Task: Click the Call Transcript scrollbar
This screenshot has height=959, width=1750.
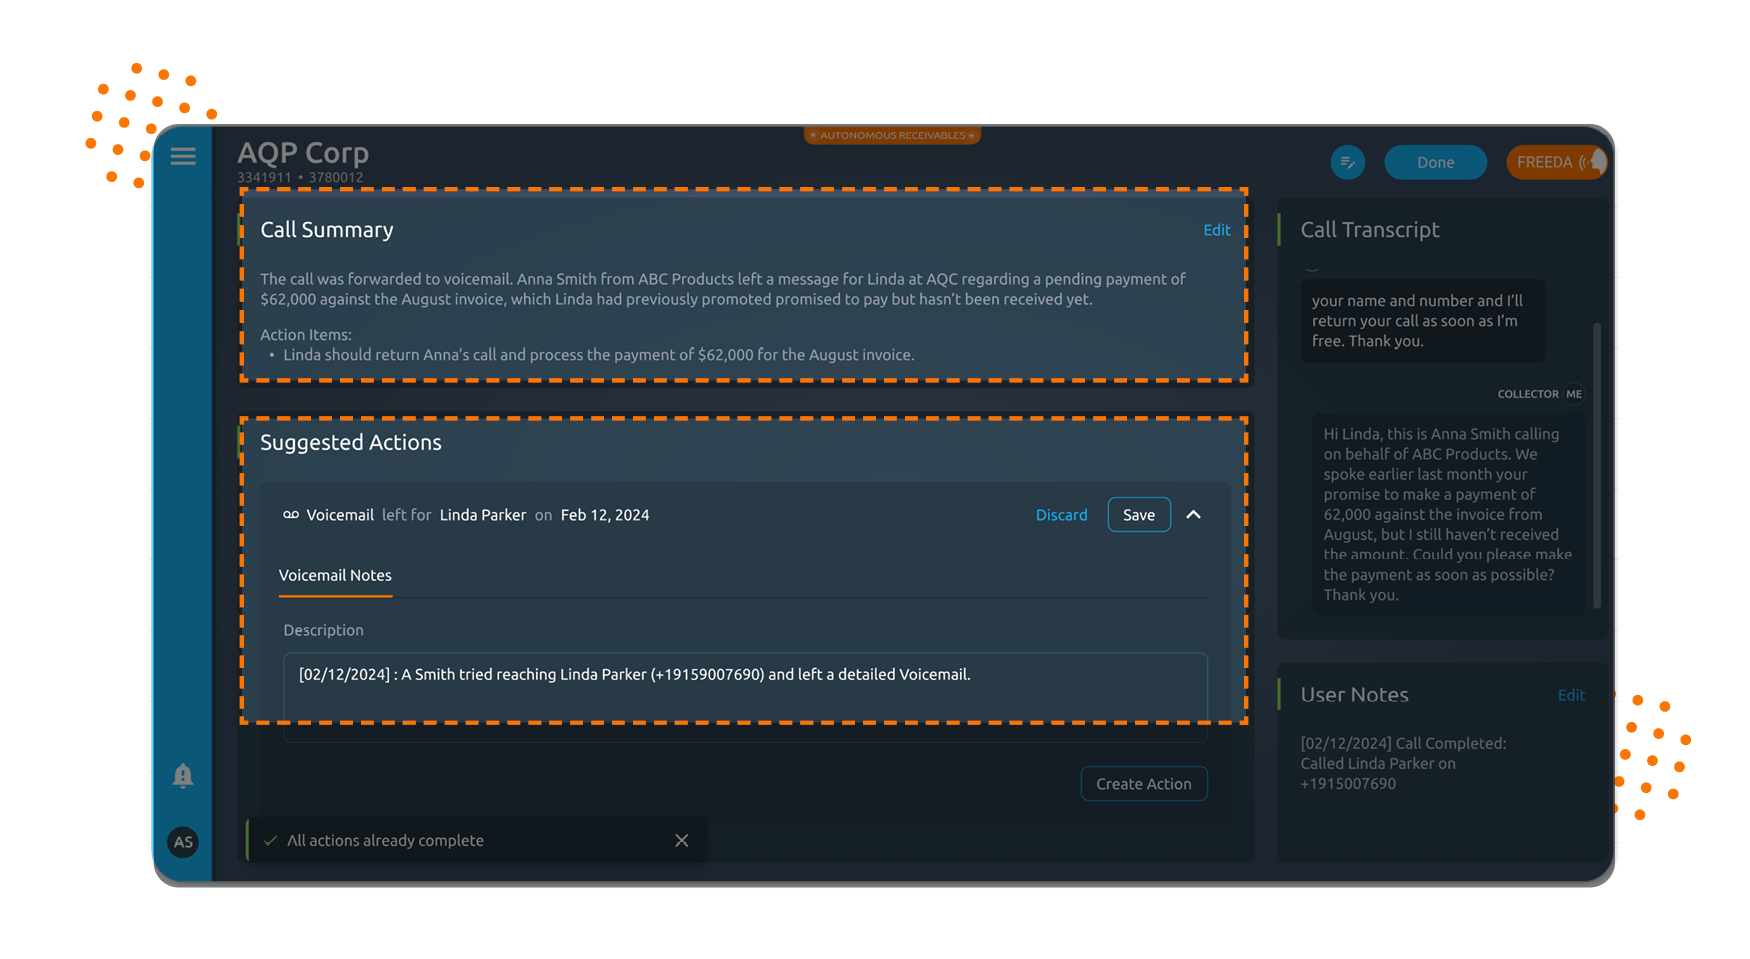Action: [1596, 467]
